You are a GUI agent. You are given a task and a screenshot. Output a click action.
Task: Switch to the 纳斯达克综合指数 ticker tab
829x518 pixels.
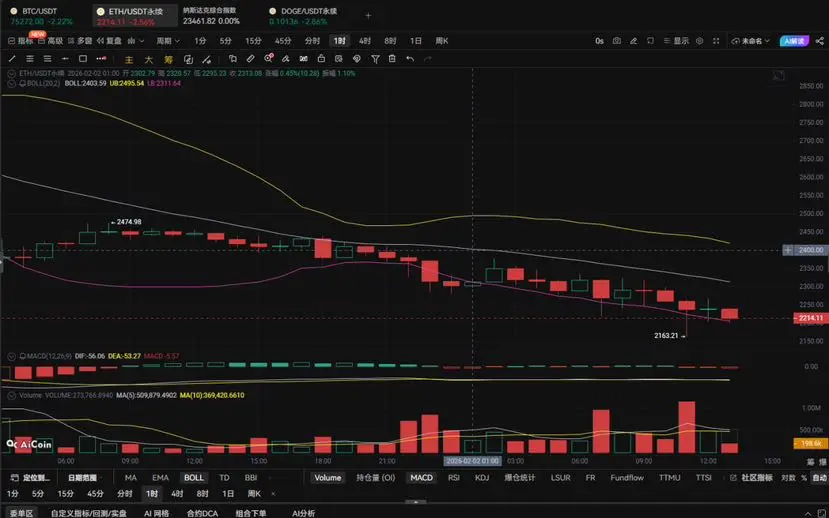211,16
